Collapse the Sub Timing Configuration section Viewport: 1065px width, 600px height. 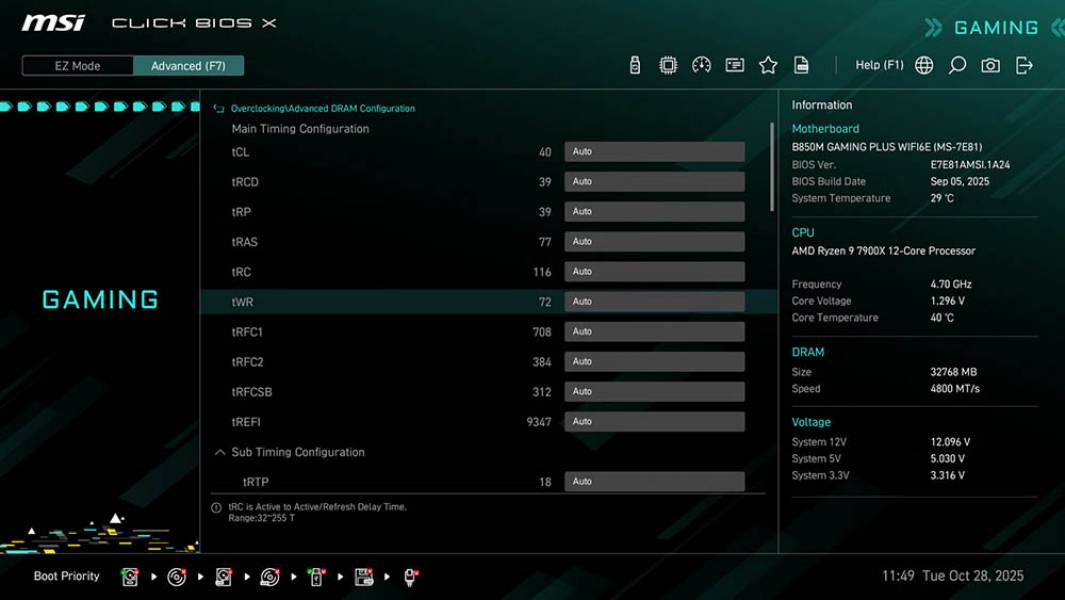click(219, 452)
